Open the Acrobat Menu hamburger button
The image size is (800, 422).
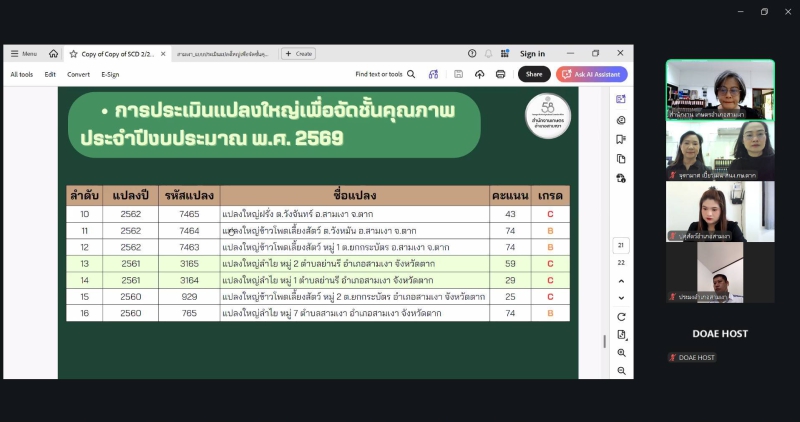point(23,54)
